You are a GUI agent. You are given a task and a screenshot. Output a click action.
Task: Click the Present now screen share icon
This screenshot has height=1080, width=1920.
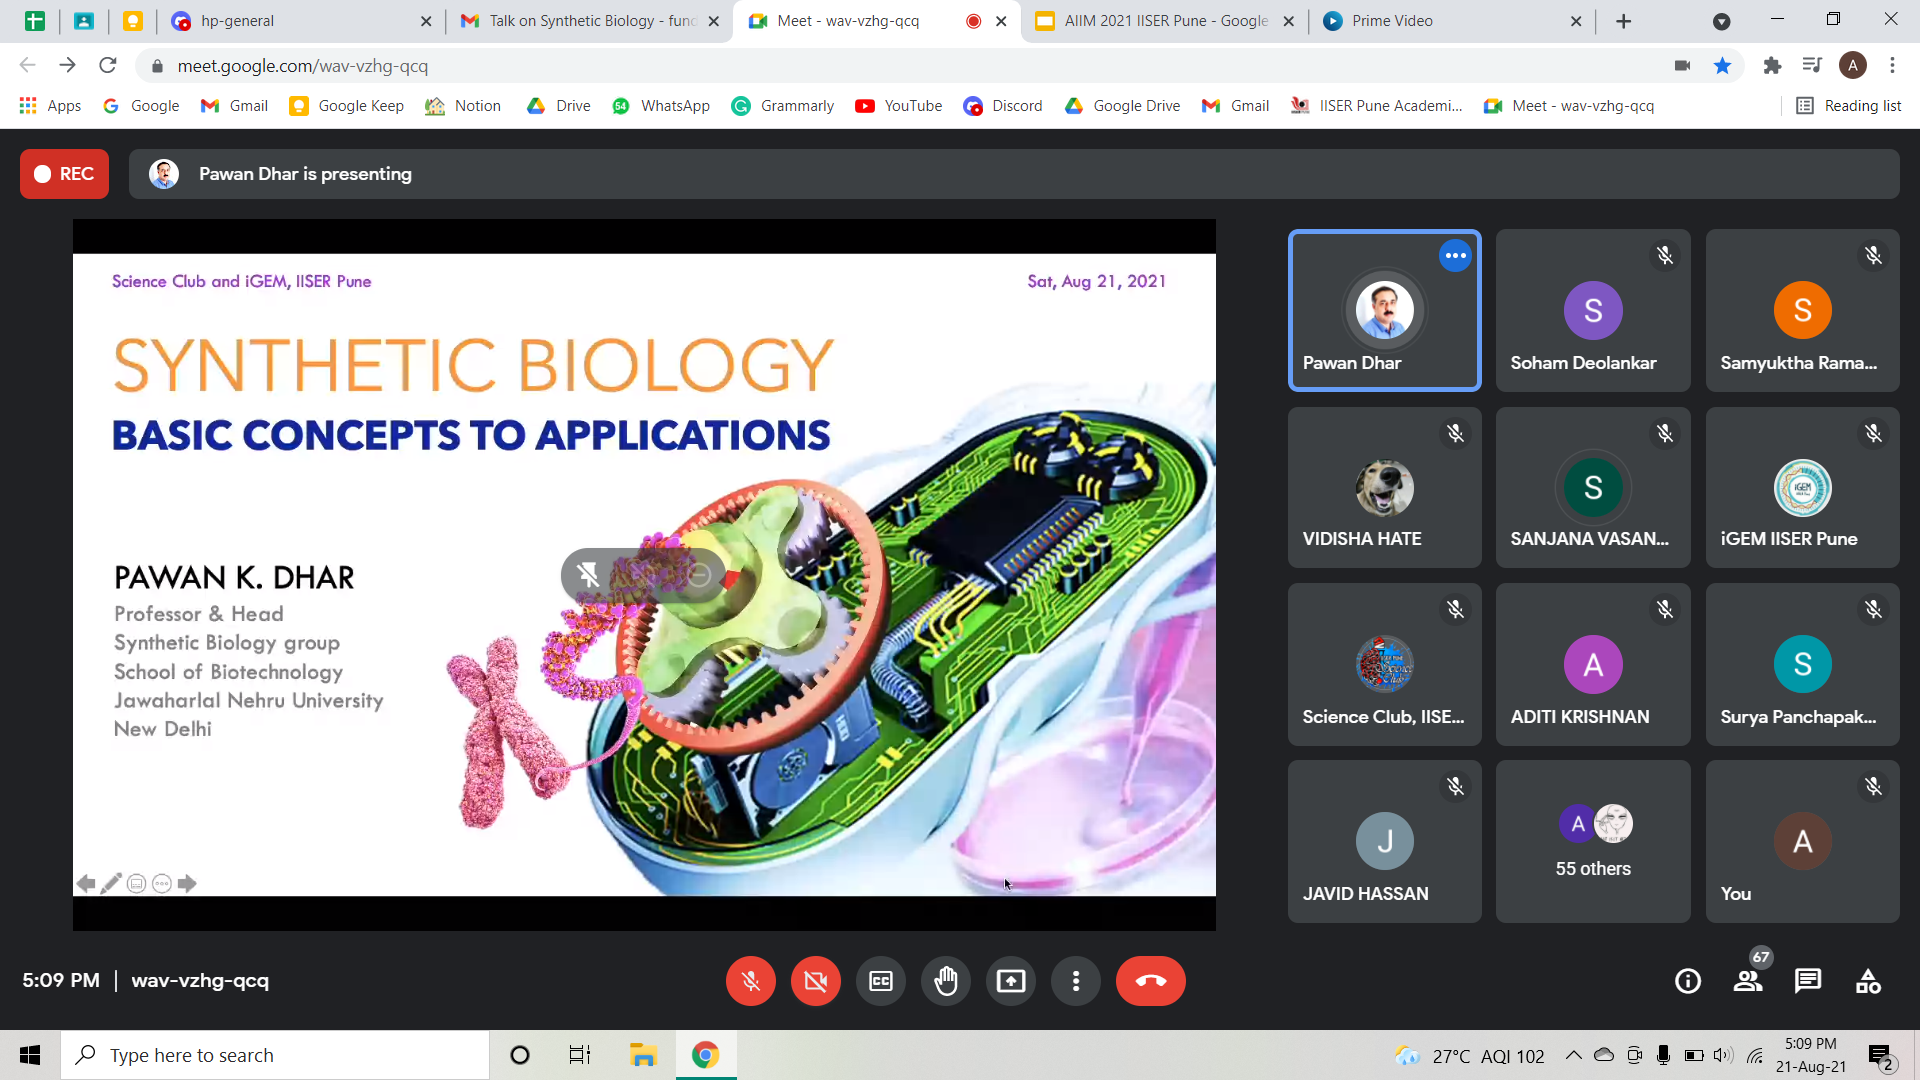(x=1010, y=981)
